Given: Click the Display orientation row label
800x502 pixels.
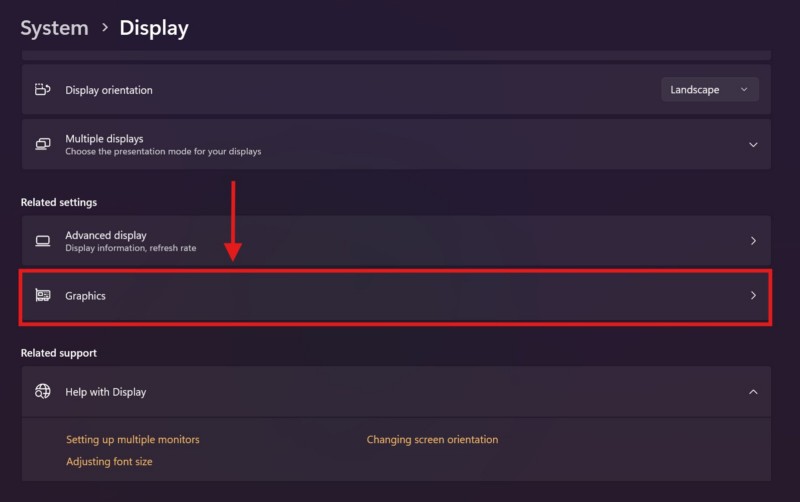Looking at the screenshot, I should [x=109, y=90].
